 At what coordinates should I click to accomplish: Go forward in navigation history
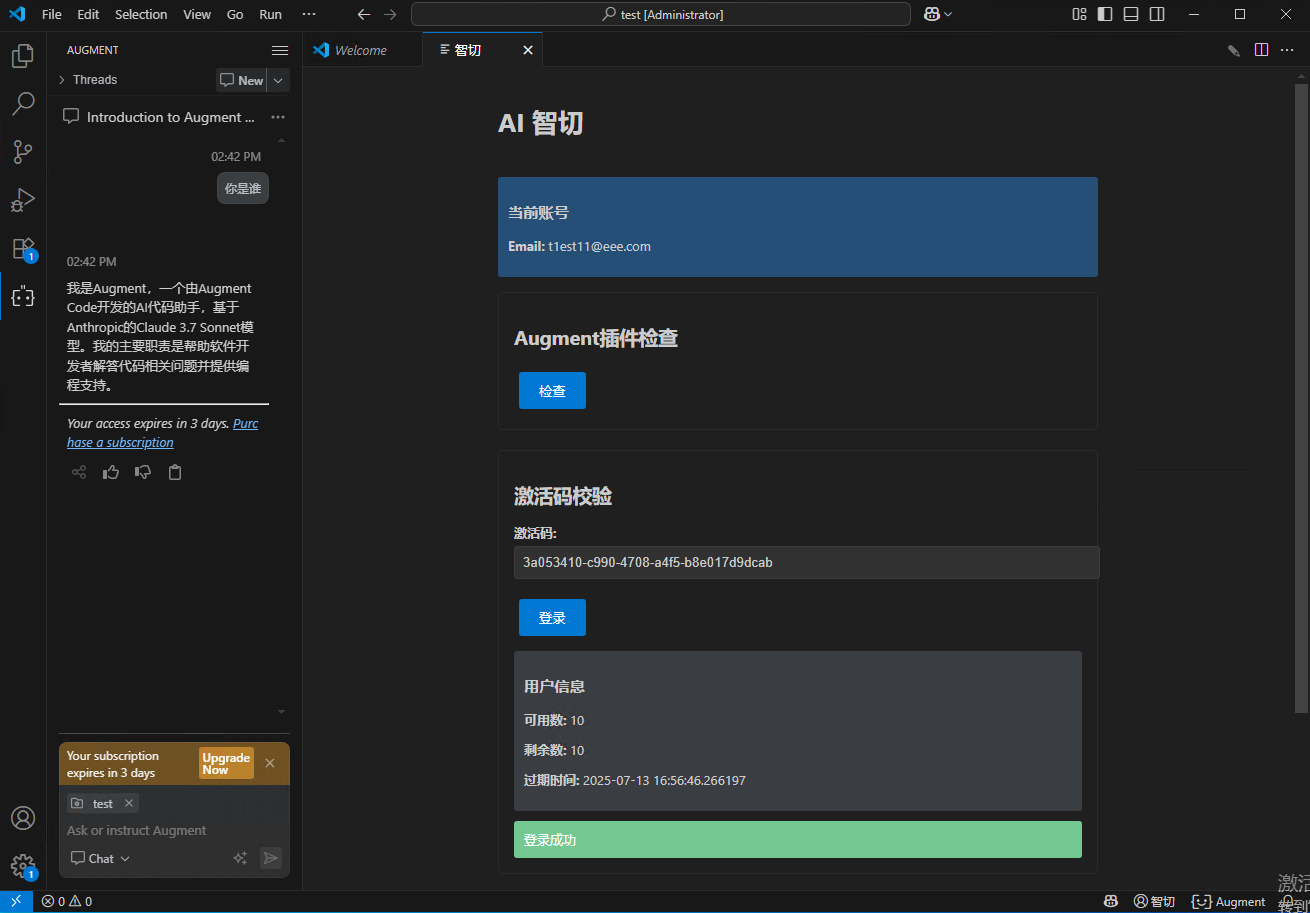coord(390,14)
